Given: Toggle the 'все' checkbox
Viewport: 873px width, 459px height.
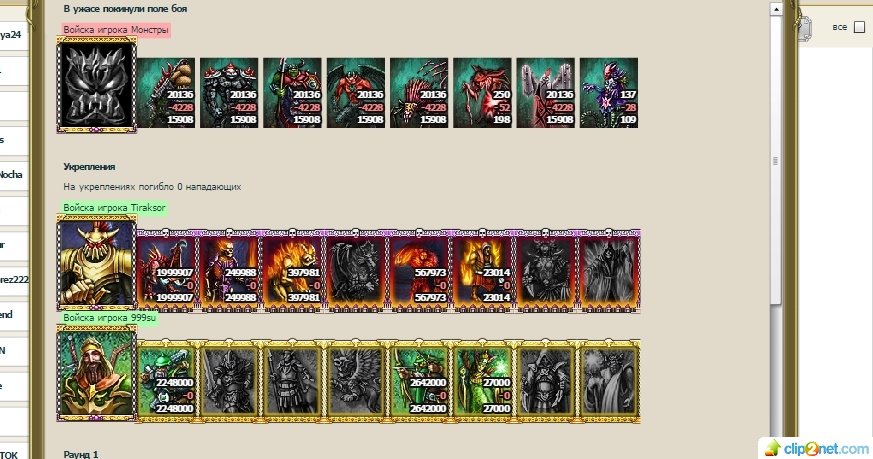Looking at the screenshot, I should (x=860, y=27).
